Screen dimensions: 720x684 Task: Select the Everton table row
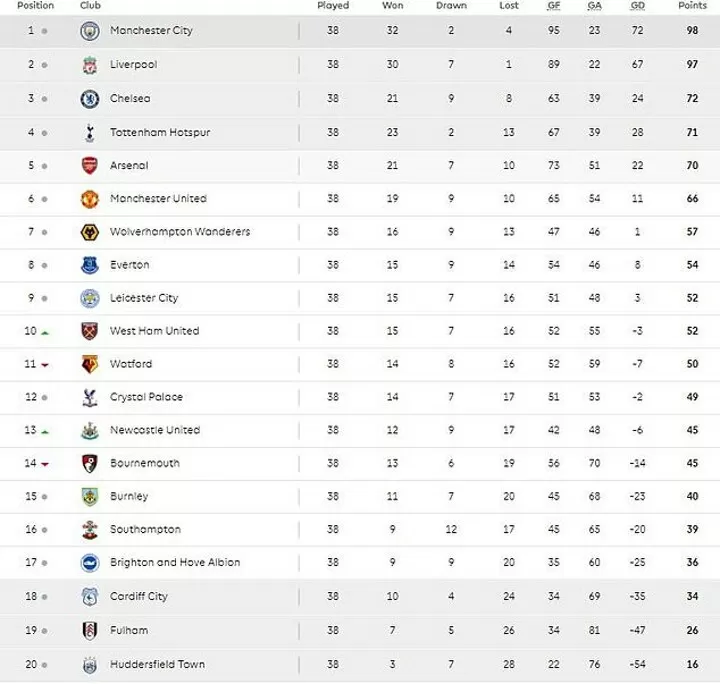(x=360, y=265)
